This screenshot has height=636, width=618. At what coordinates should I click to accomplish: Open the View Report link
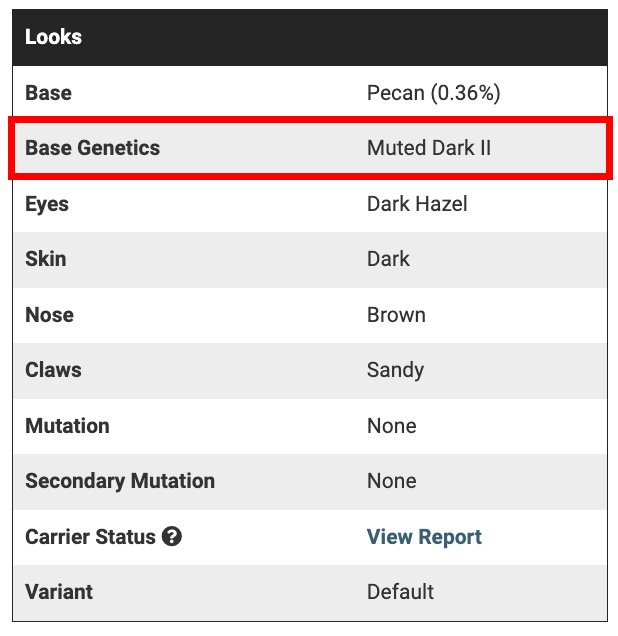coord(424,537)
